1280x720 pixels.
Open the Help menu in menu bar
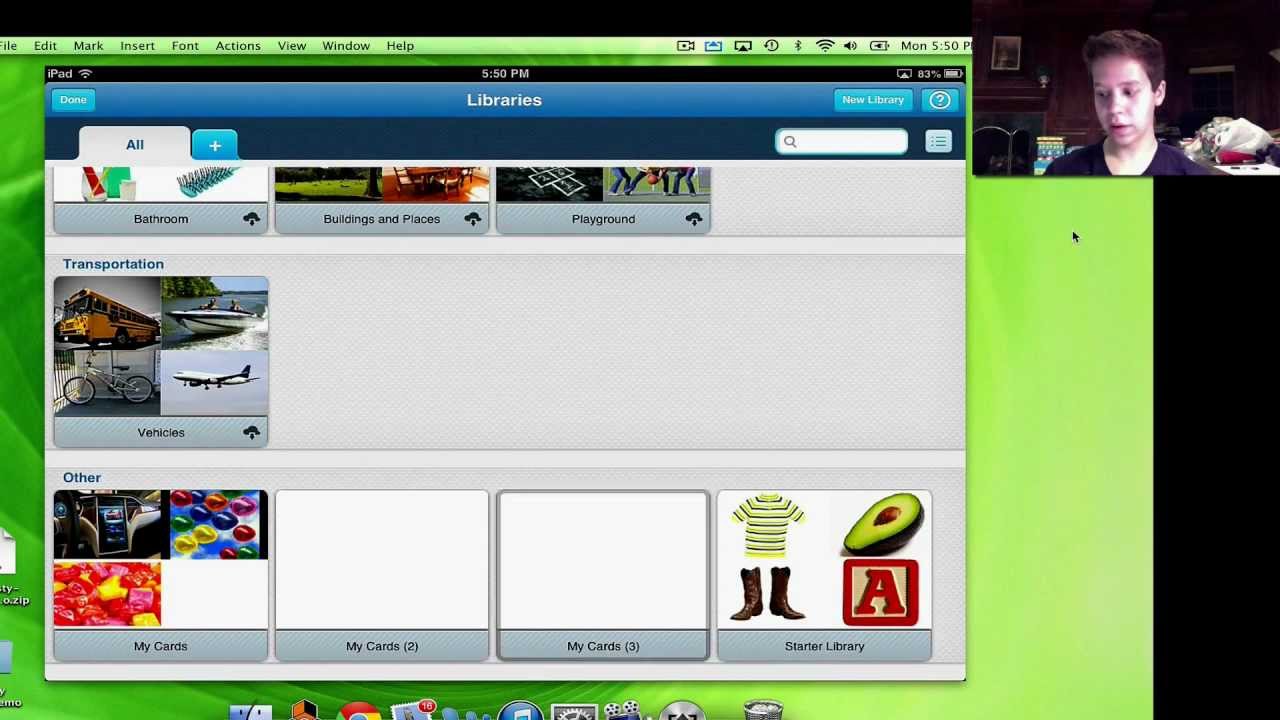tap(400, 46)
